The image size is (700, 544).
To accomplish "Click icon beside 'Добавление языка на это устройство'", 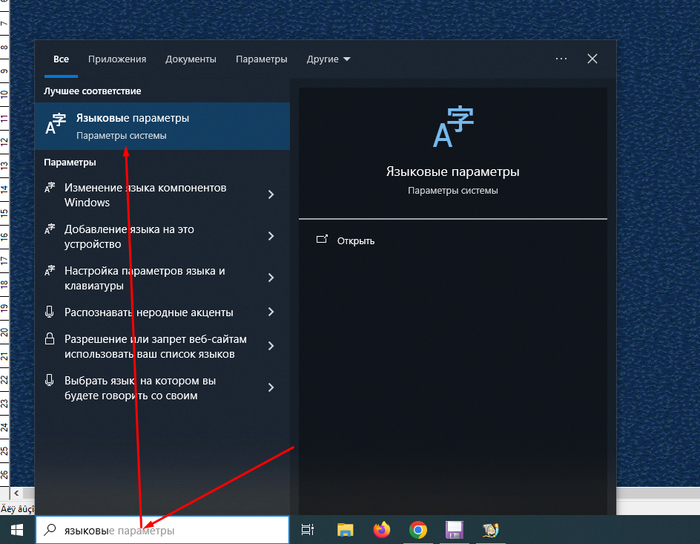I will tap(50, 229).
